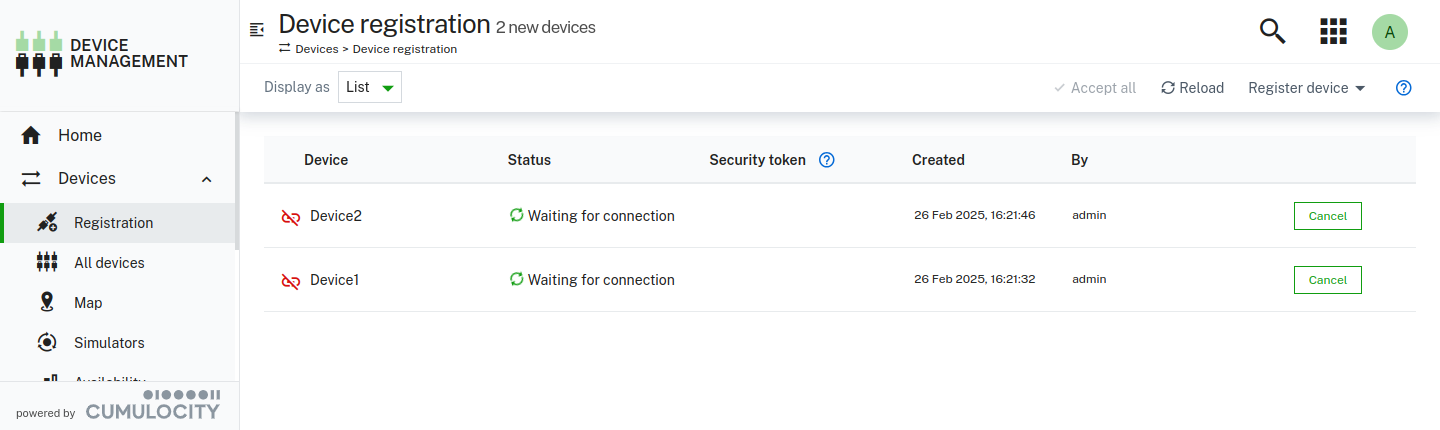Click the Status column header

pos(529,160)
